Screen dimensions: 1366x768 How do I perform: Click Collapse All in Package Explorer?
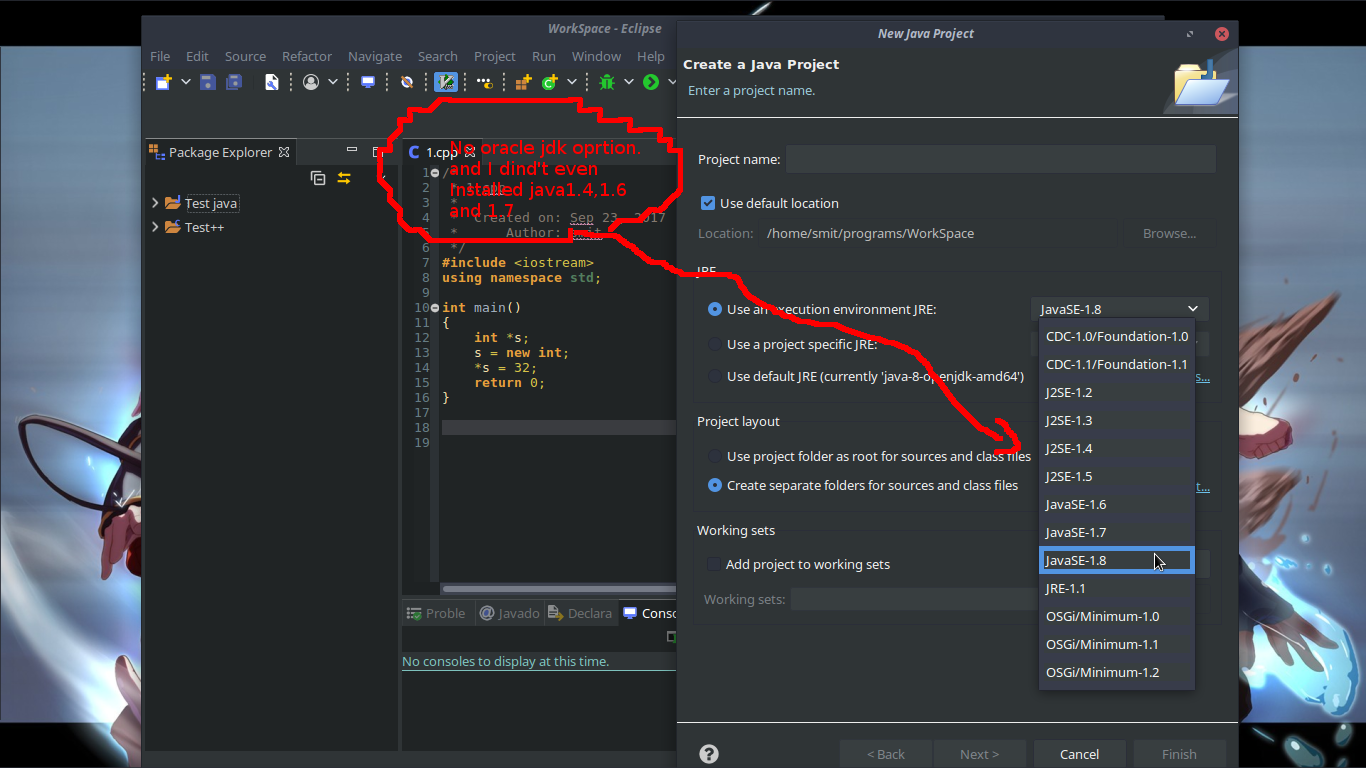(x=318, y=178)
